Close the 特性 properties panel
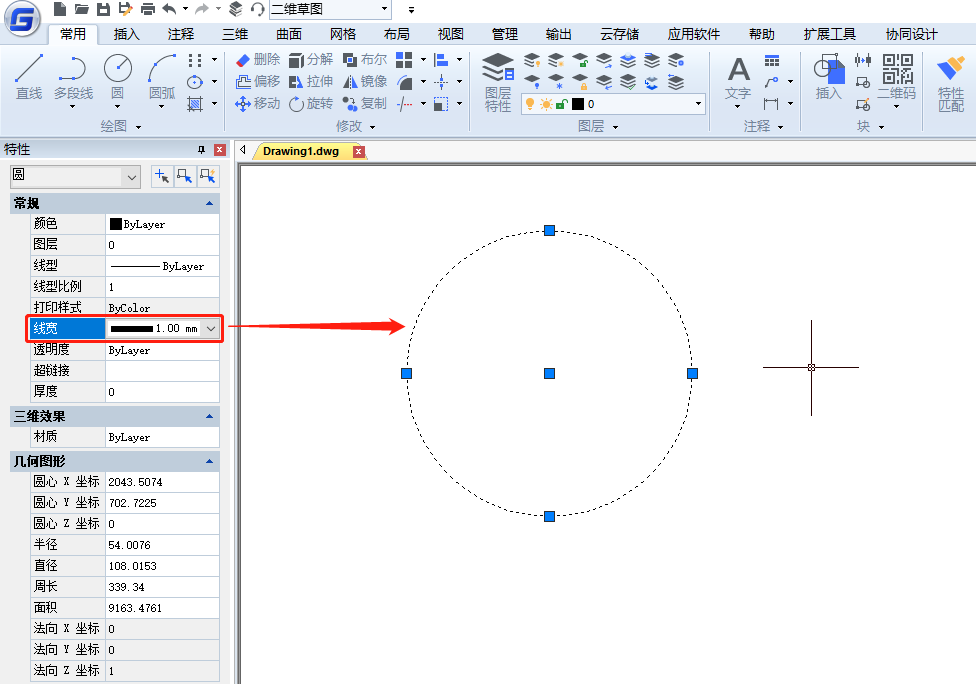 pos(219,149)
